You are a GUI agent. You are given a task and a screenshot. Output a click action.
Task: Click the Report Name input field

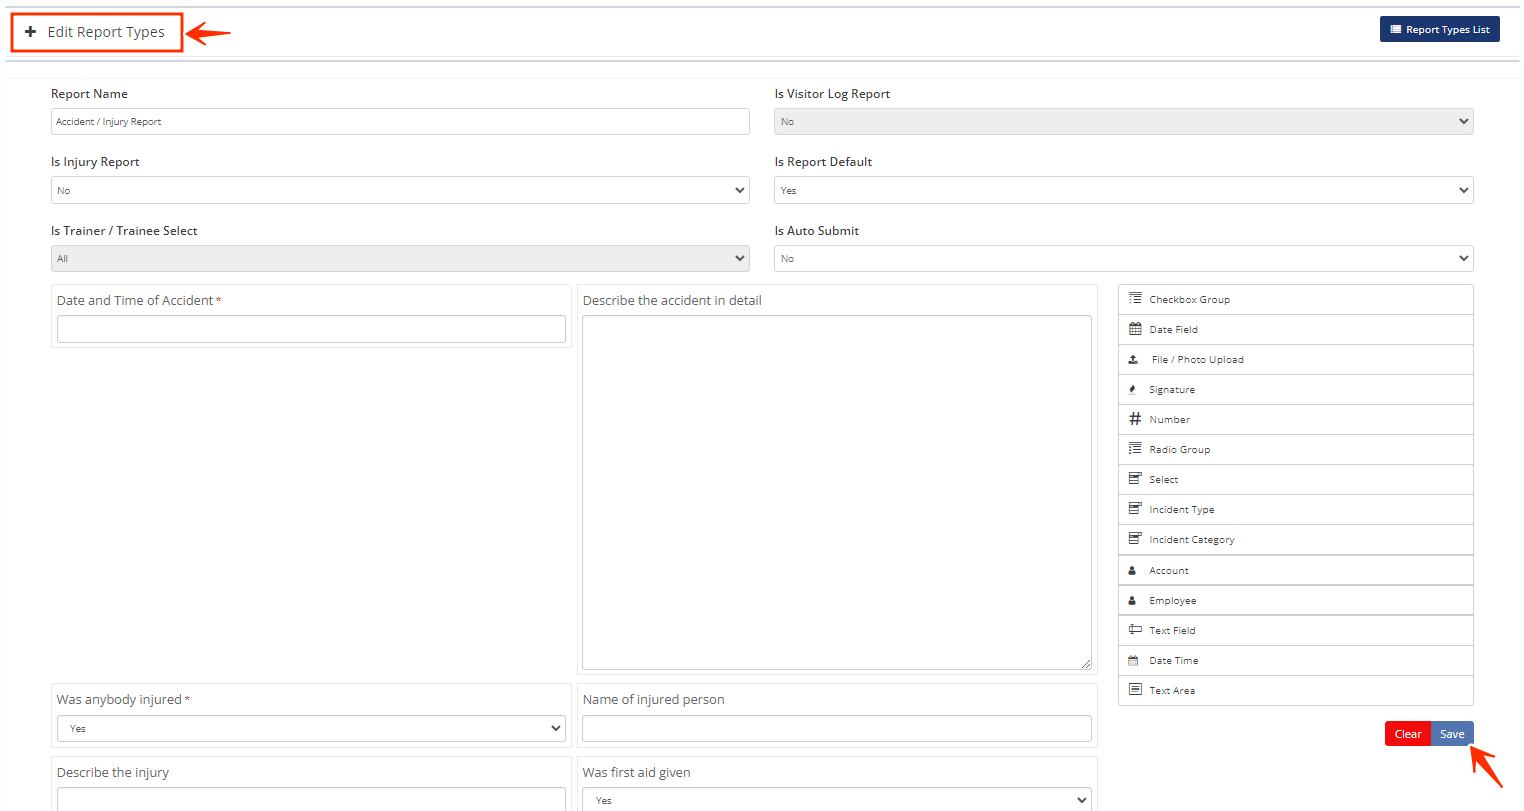(x=400, y=122)
